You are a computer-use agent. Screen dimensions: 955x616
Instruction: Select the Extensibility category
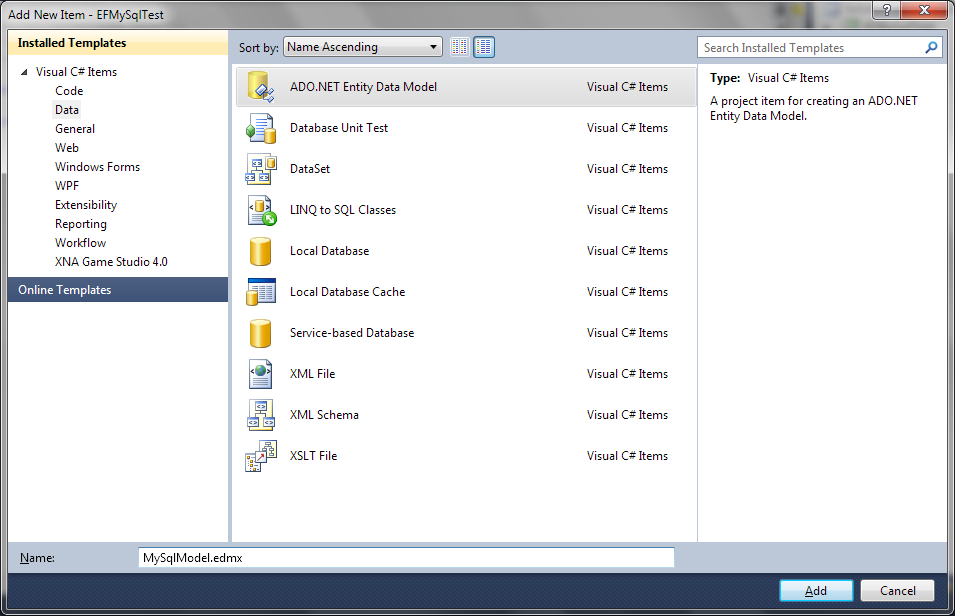86,205
